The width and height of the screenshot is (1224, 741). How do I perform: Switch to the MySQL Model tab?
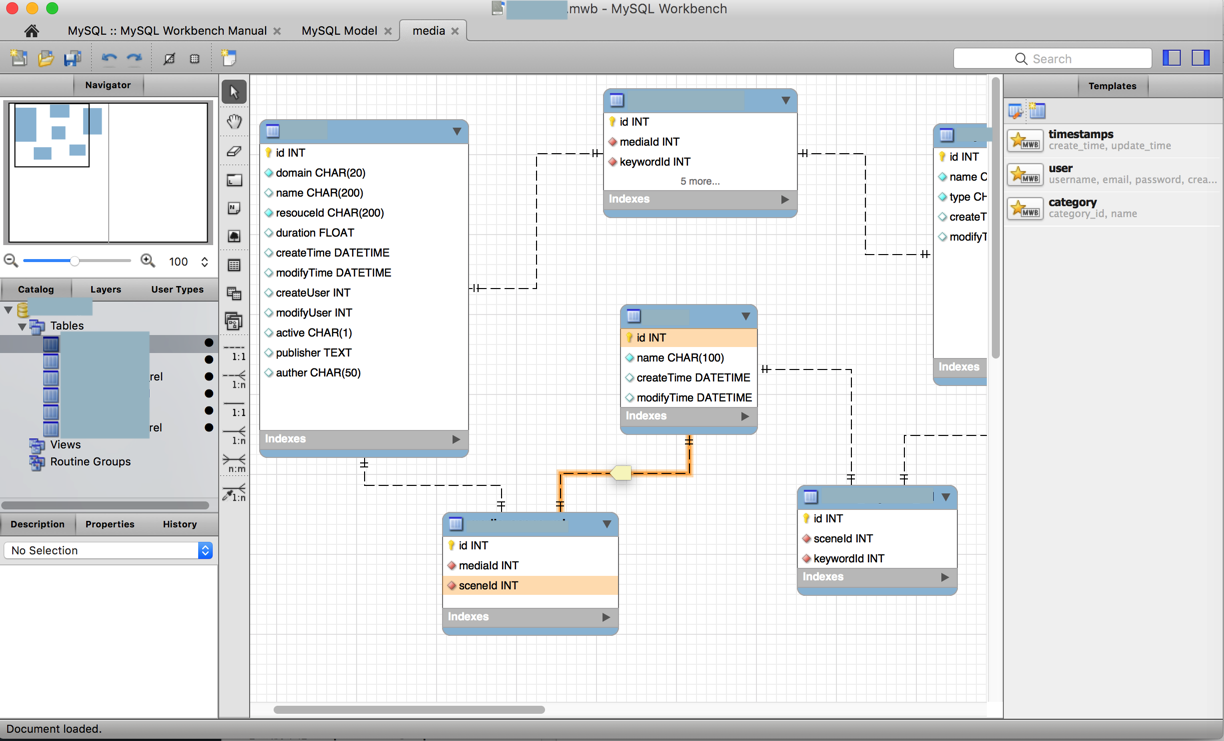coord(339,31)
